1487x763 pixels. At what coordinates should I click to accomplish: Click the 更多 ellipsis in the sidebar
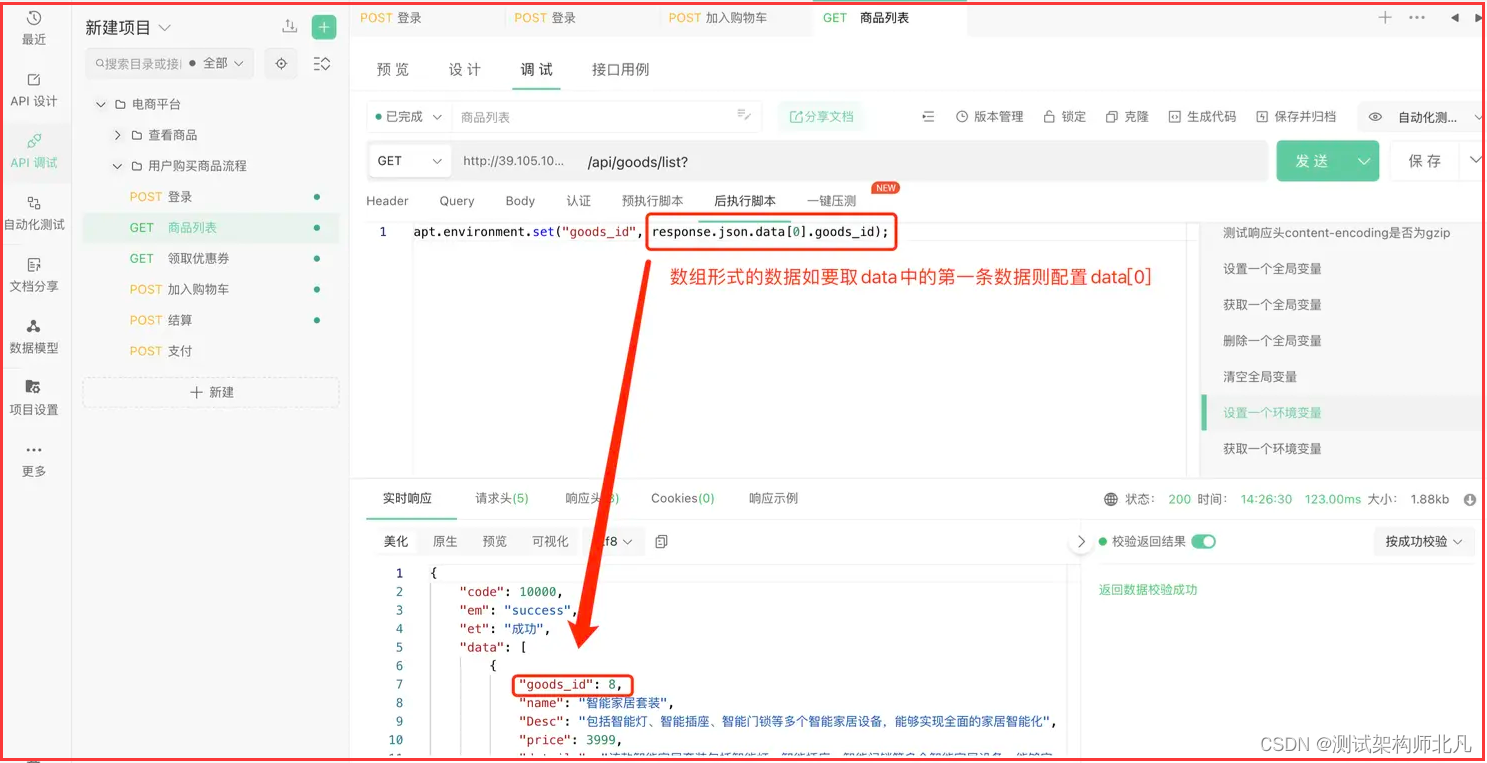coord(34,460)
